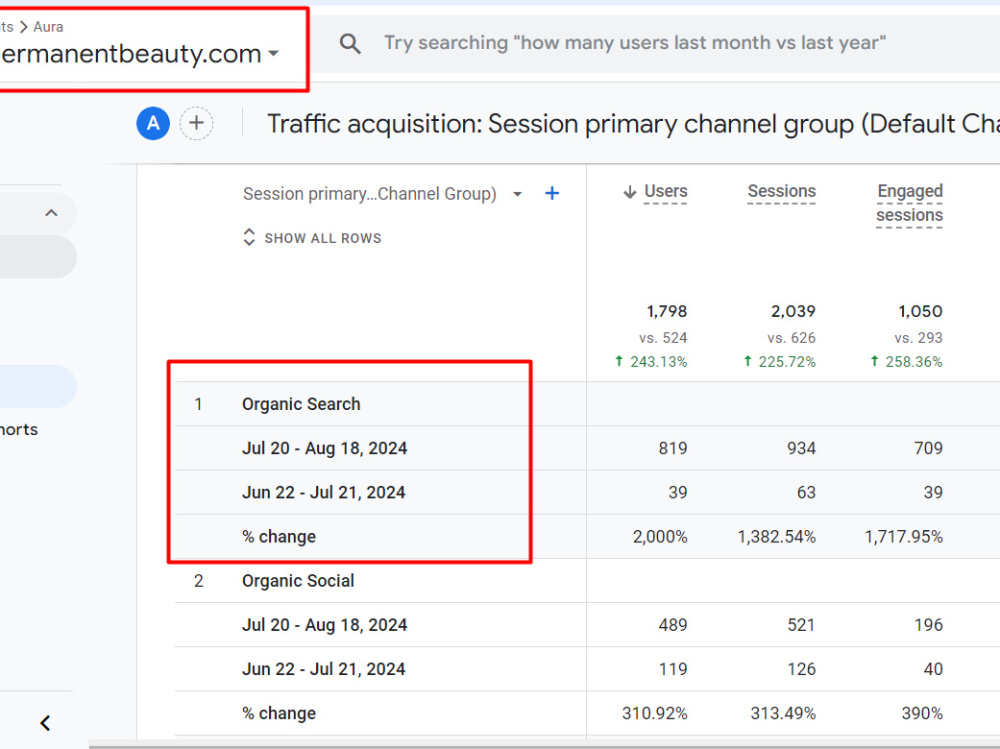Viewport: 1000px width, 749px height.
Task: Open the Session primary Channel Group dropdown
Action: click(x=518, y=194)
